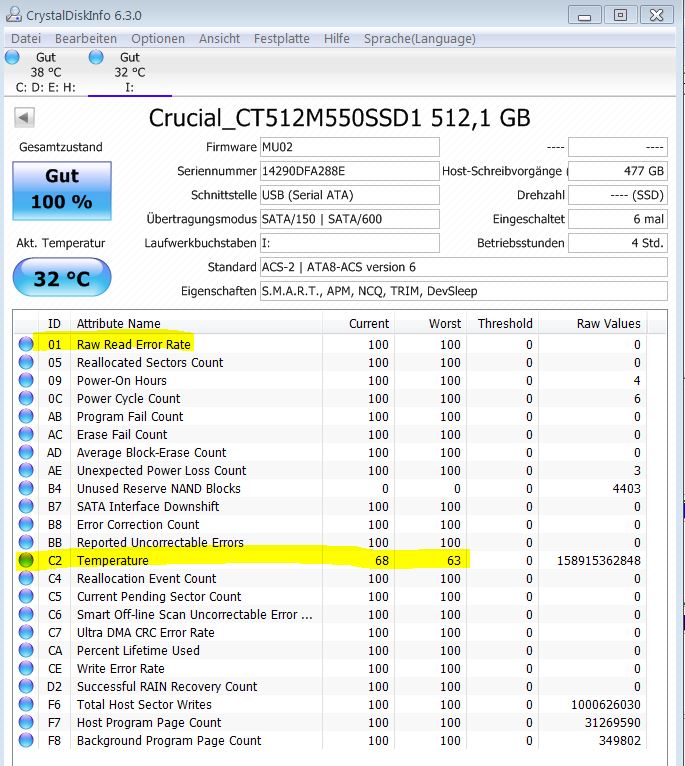Open the Sprache(Language) menu
This screenshot has height=766, width=685.
(420, 39)
